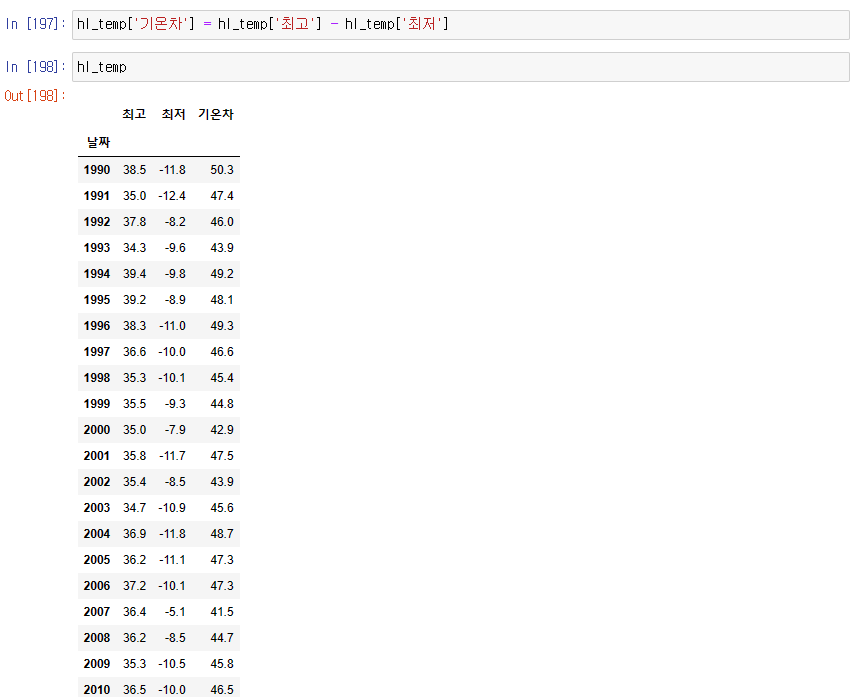Select the In [197] prompt label
861x697 pixels.
(35, 24)
